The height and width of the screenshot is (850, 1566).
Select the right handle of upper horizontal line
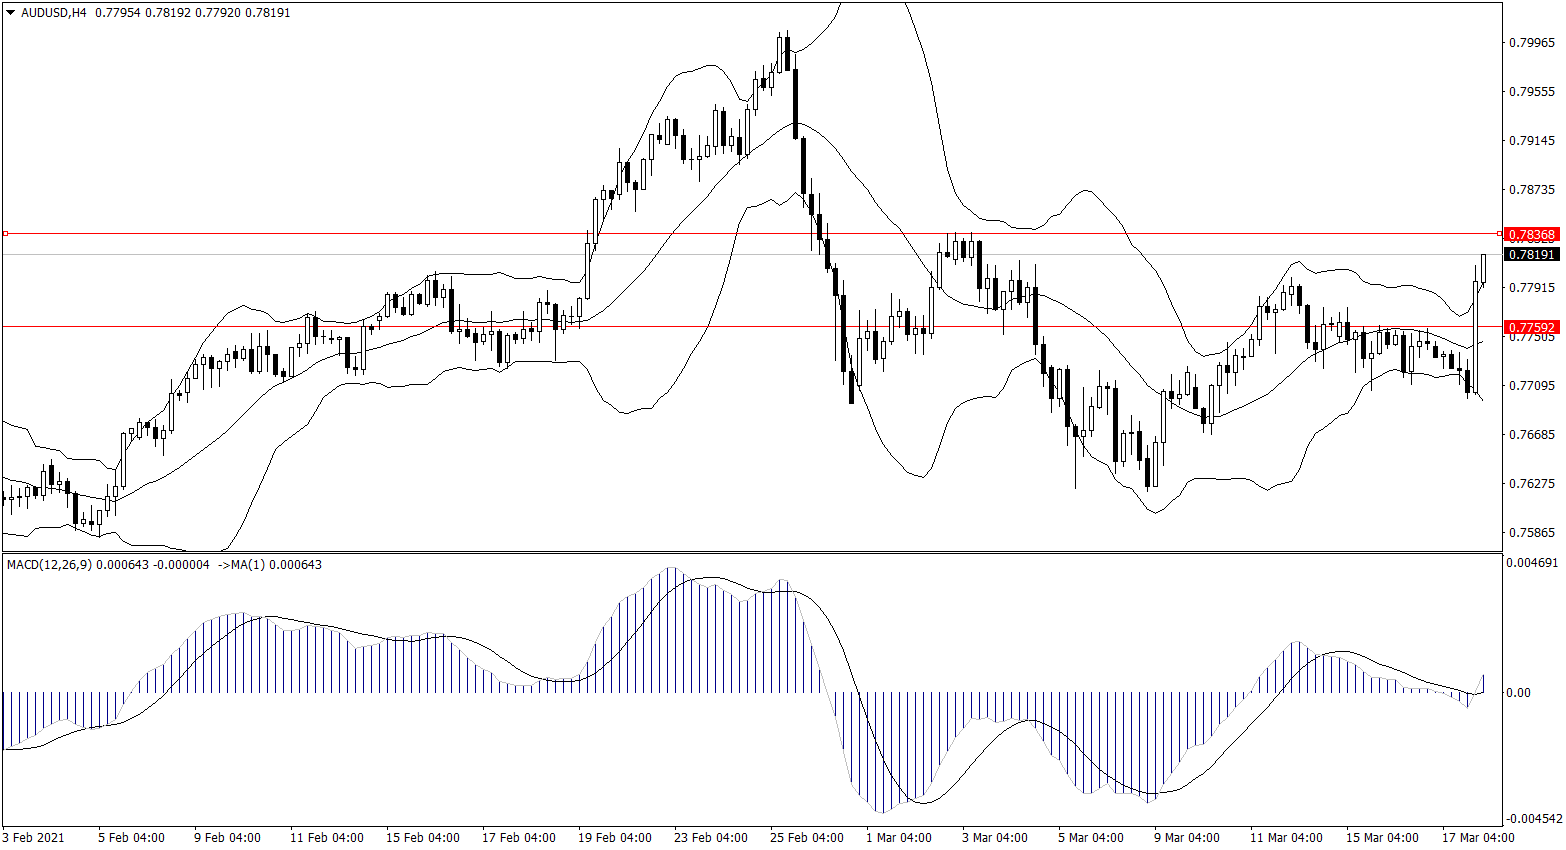[1499, 233]
